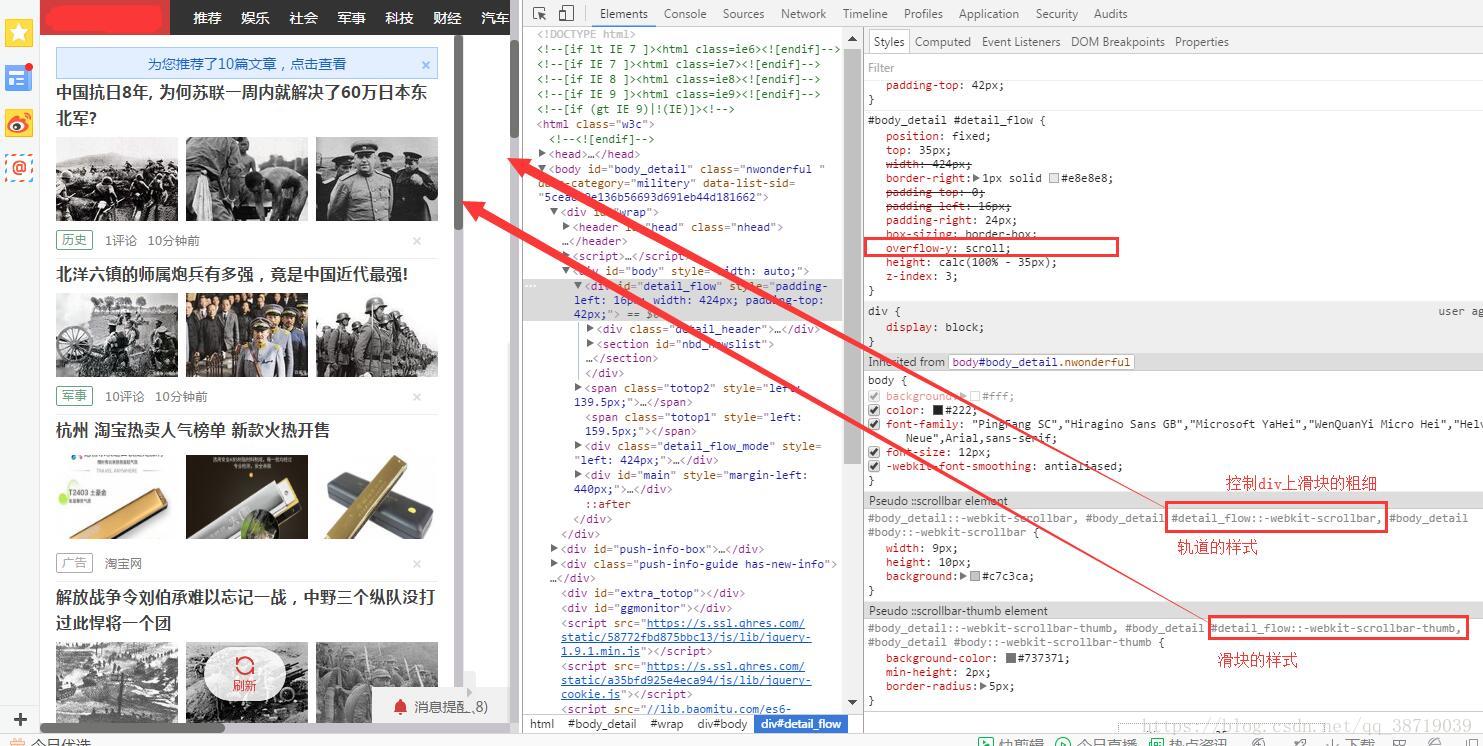Expand the header id="head" element
1483x746 pixels.
(567, 227)
